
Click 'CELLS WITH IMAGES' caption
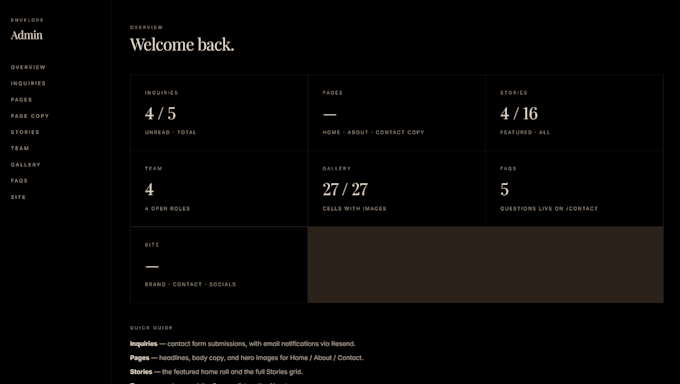[x=354, y=209]
